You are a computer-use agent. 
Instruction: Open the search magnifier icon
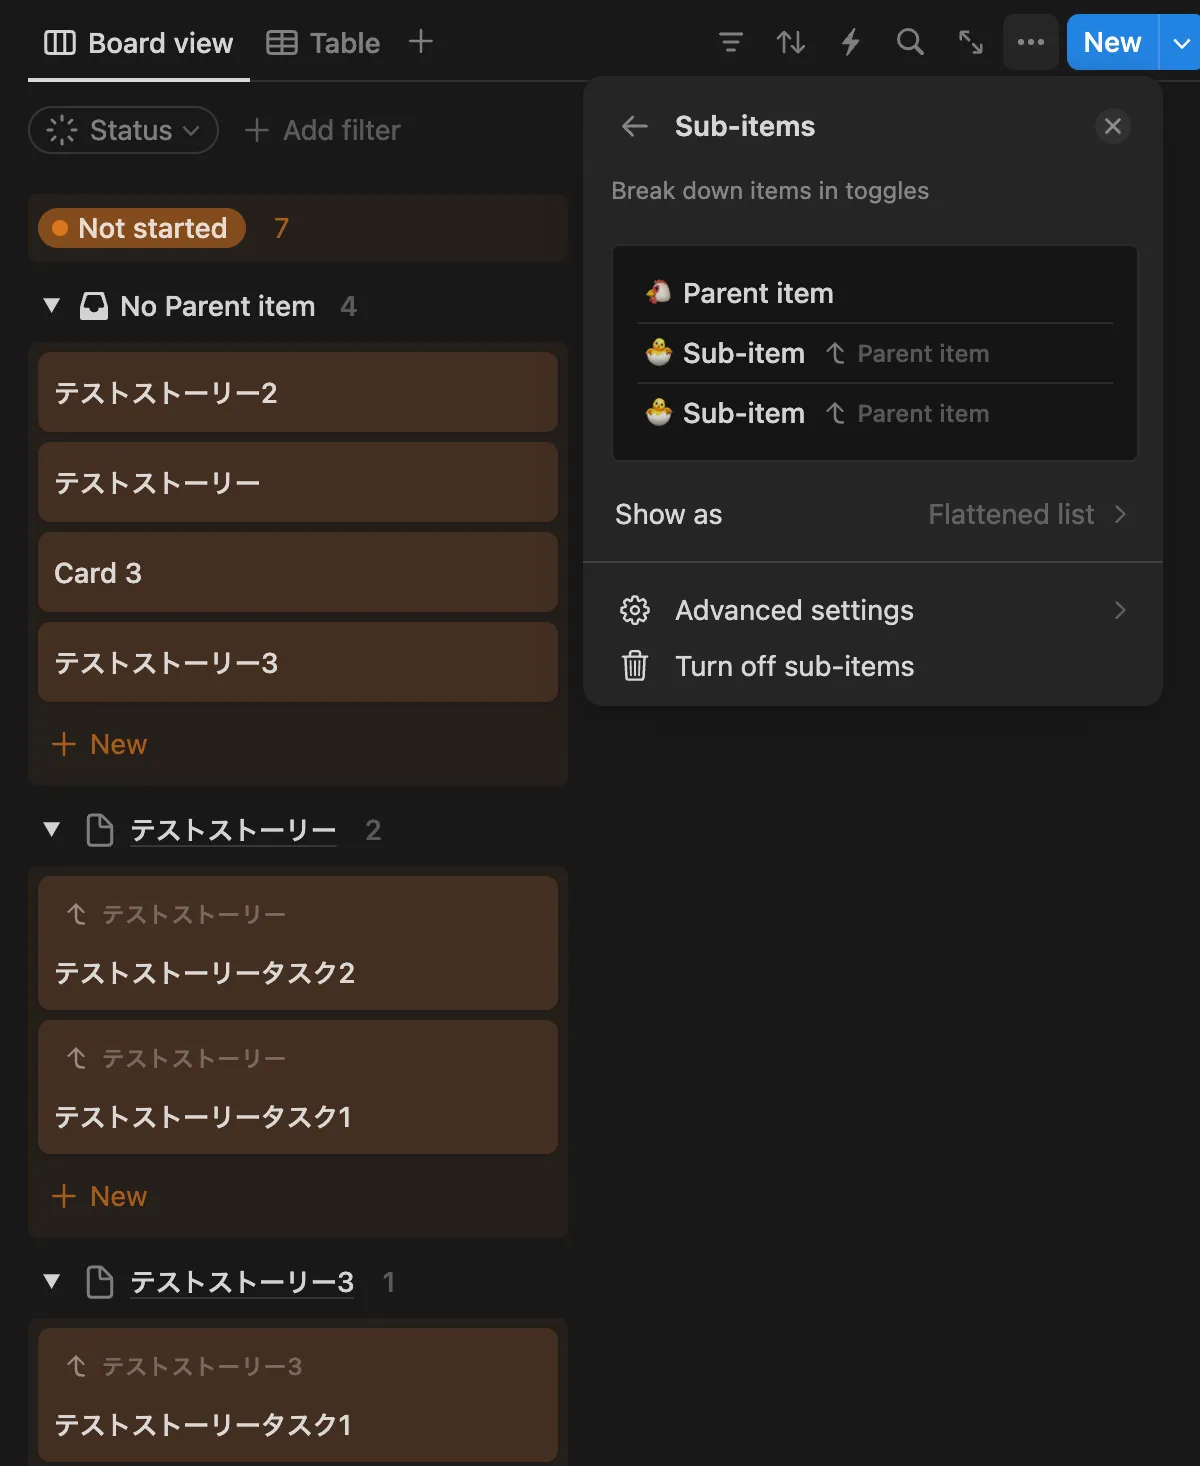point(910,42)
